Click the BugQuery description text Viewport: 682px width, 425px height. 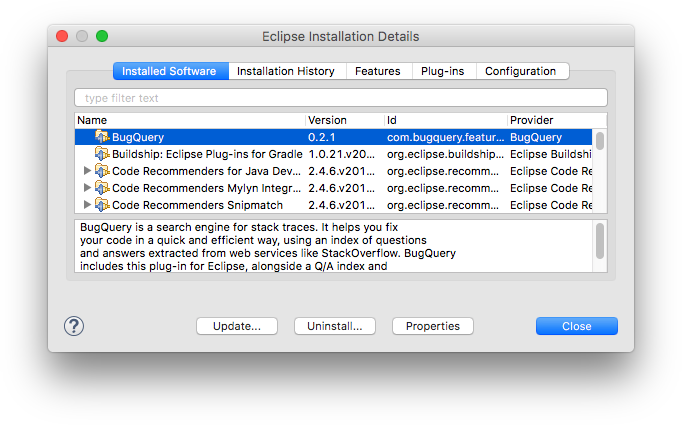(267, 246)
